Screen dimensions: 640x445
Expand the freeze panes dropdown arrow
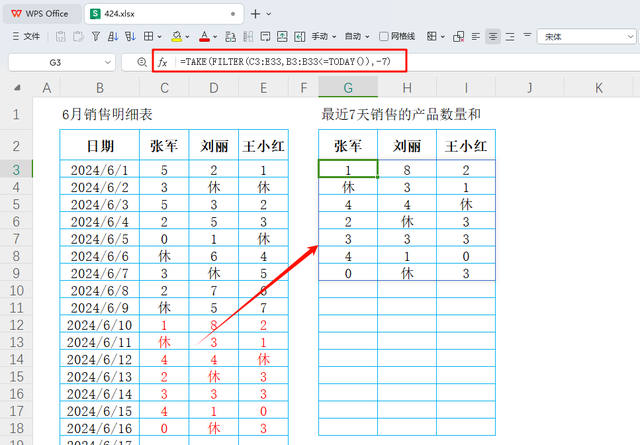(x=442, y=37)
